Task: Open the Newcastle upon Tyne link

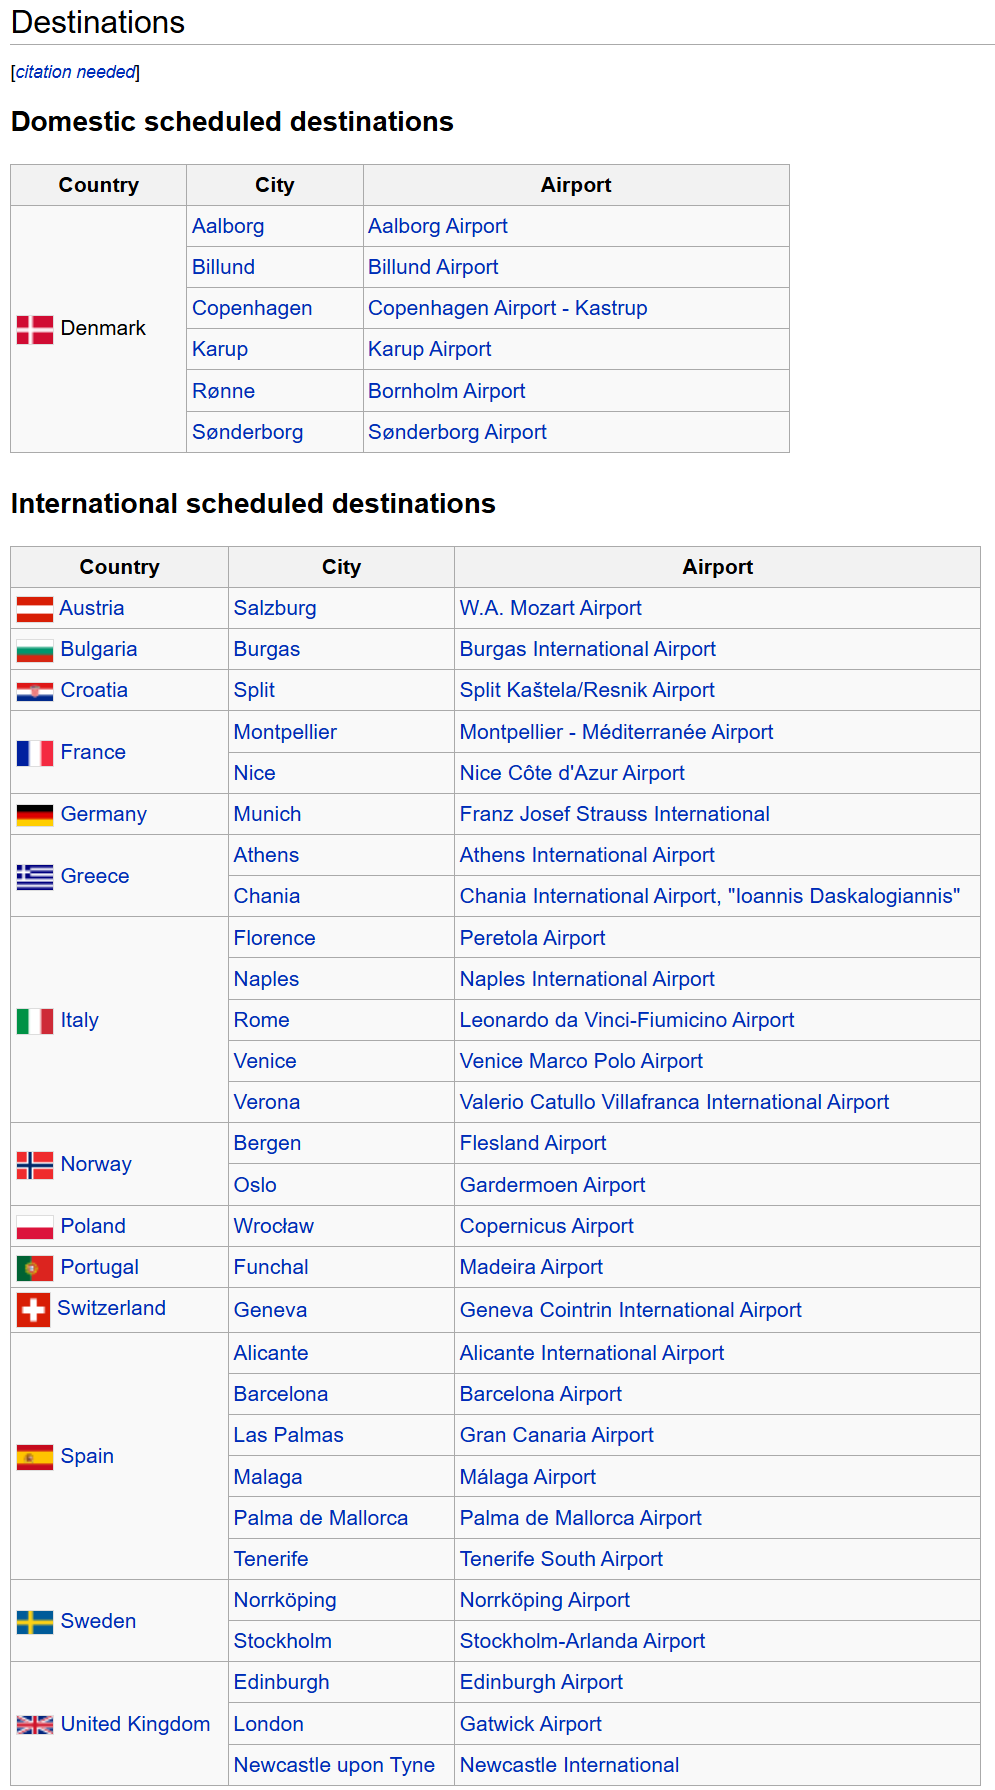Action: coord(334,1765)
